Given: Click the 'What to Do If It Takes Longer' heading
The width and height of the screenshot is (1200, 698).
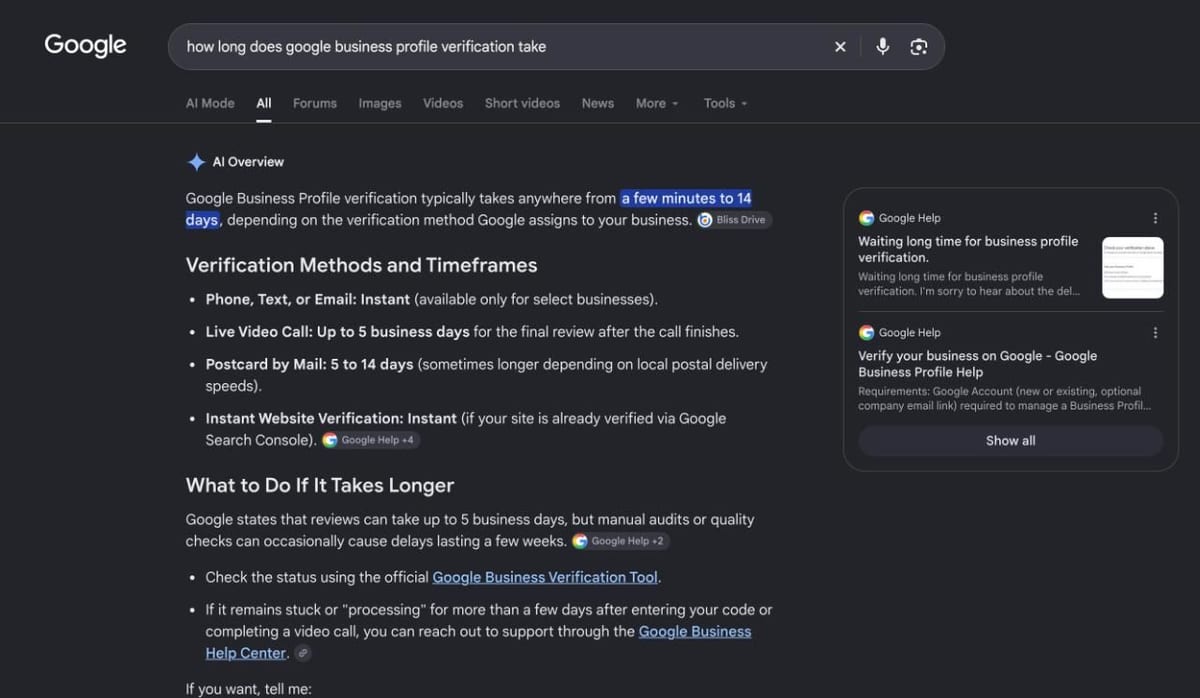Looking at the screenshot, I should pos(320,486).
